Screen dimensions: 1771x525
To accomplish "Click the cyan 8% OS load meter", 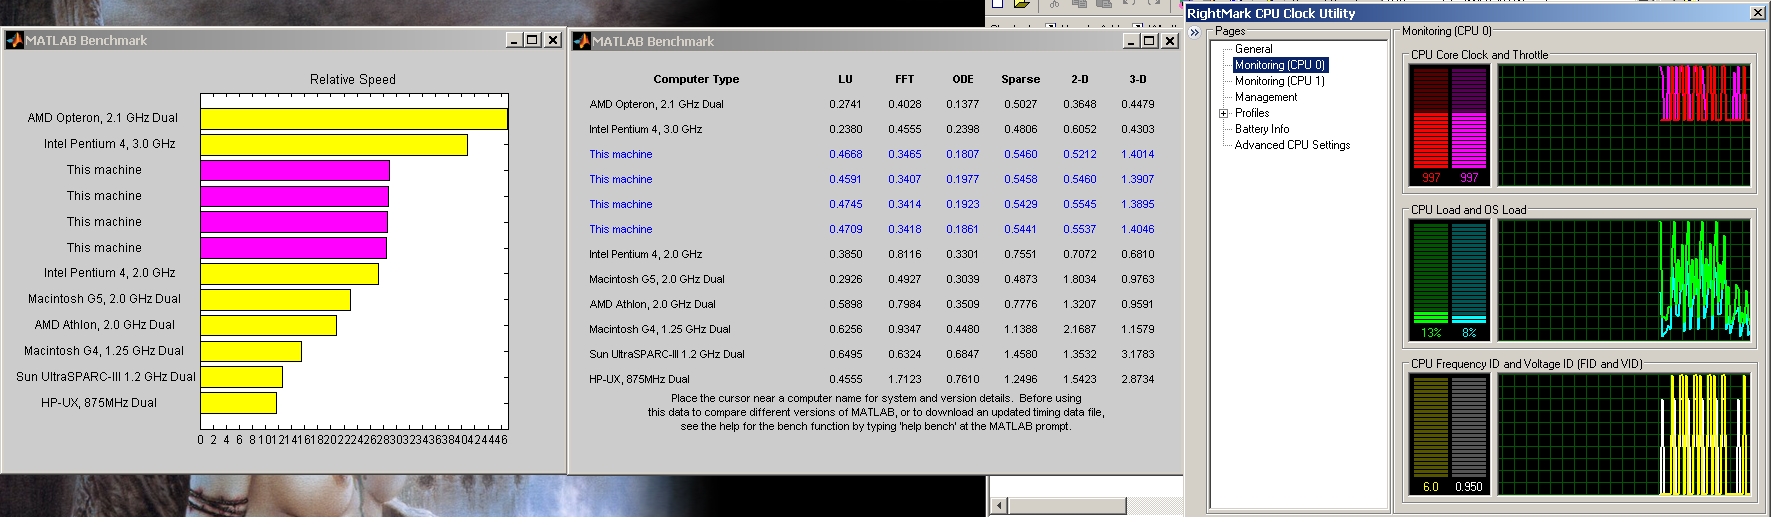I will [x=1469, y=281].
